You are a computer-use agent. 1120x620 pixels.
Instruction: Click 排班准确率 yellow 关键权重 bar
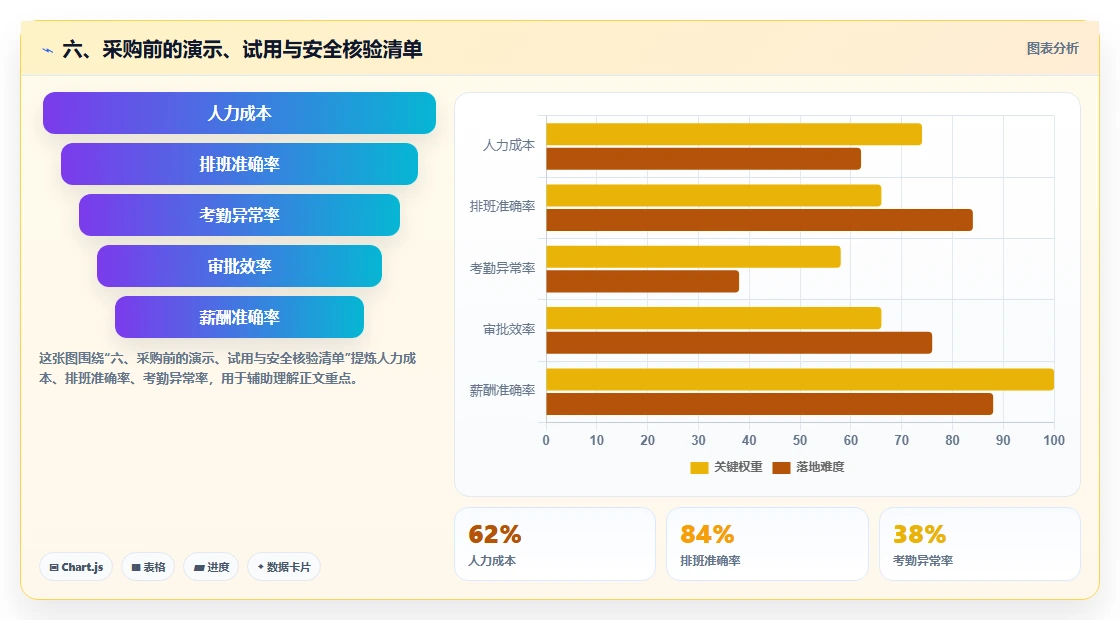pyautogui.click(x=714, y=195)
